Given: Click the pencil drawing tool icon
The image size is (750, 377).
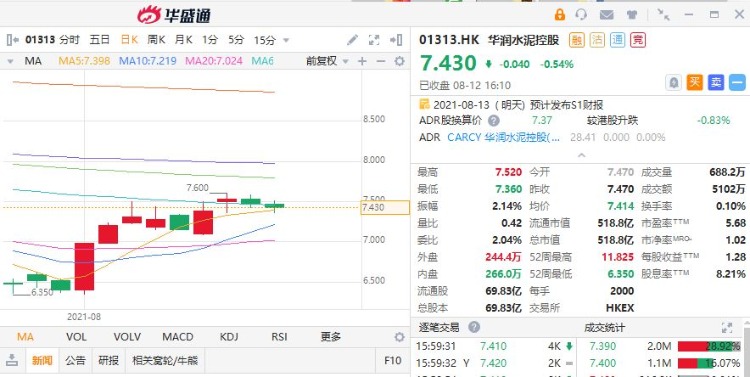Looking at the screenshot, I should coord(353,40).
